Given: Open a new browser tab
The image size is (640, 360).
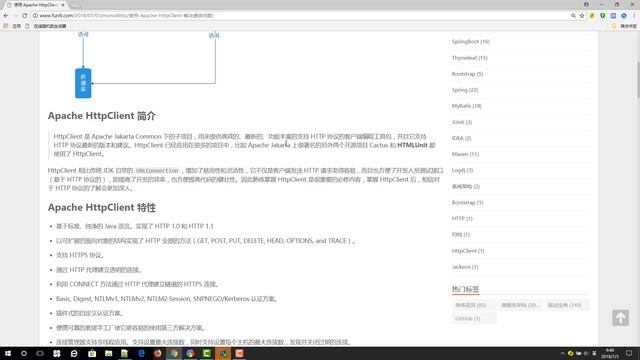Looking at the screenshot, I should [75, 5].
